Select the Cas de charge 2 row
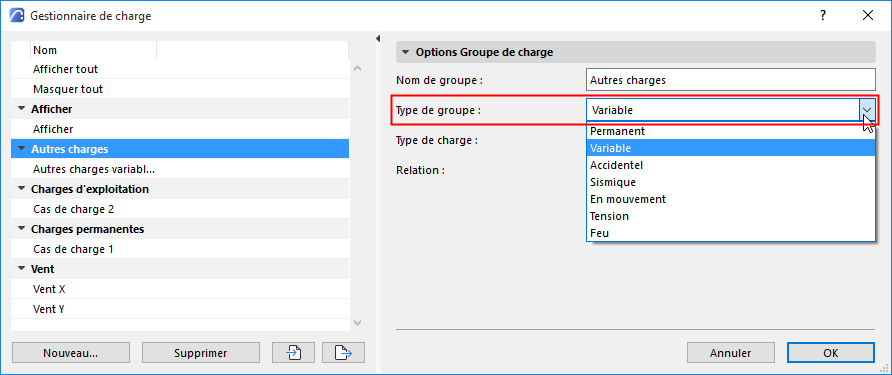The height and width of the screenshot is (375, 892). tap(180, 209)
